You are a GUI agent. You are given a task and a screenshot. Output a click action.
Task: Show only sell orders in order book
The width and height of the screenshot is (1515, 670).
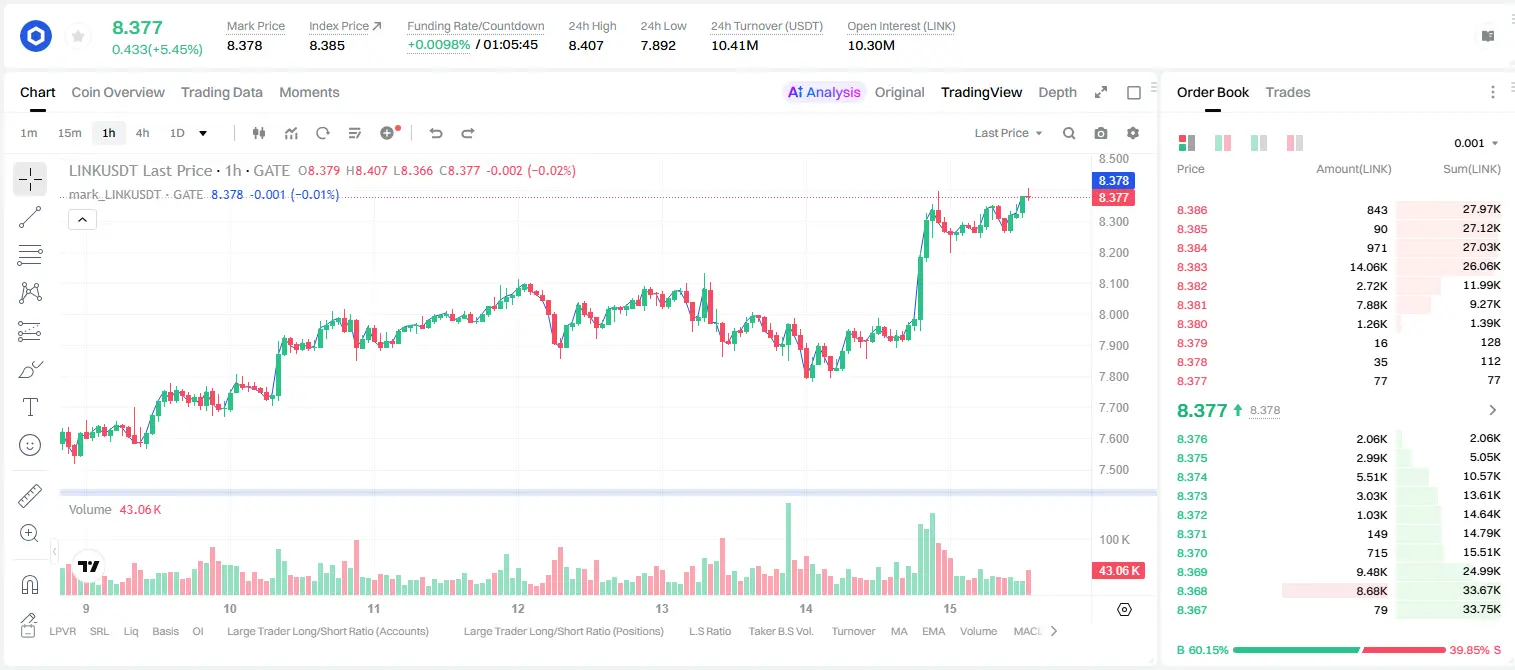pyautogui.click(x=1295, y=143)
